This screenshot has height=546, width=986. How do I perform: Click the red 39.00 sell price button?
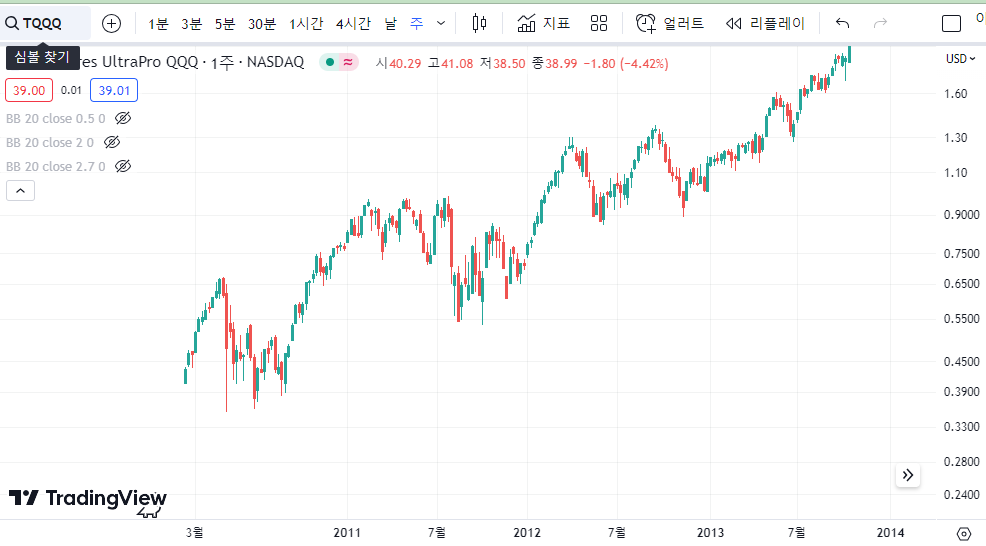pos(29,90)
